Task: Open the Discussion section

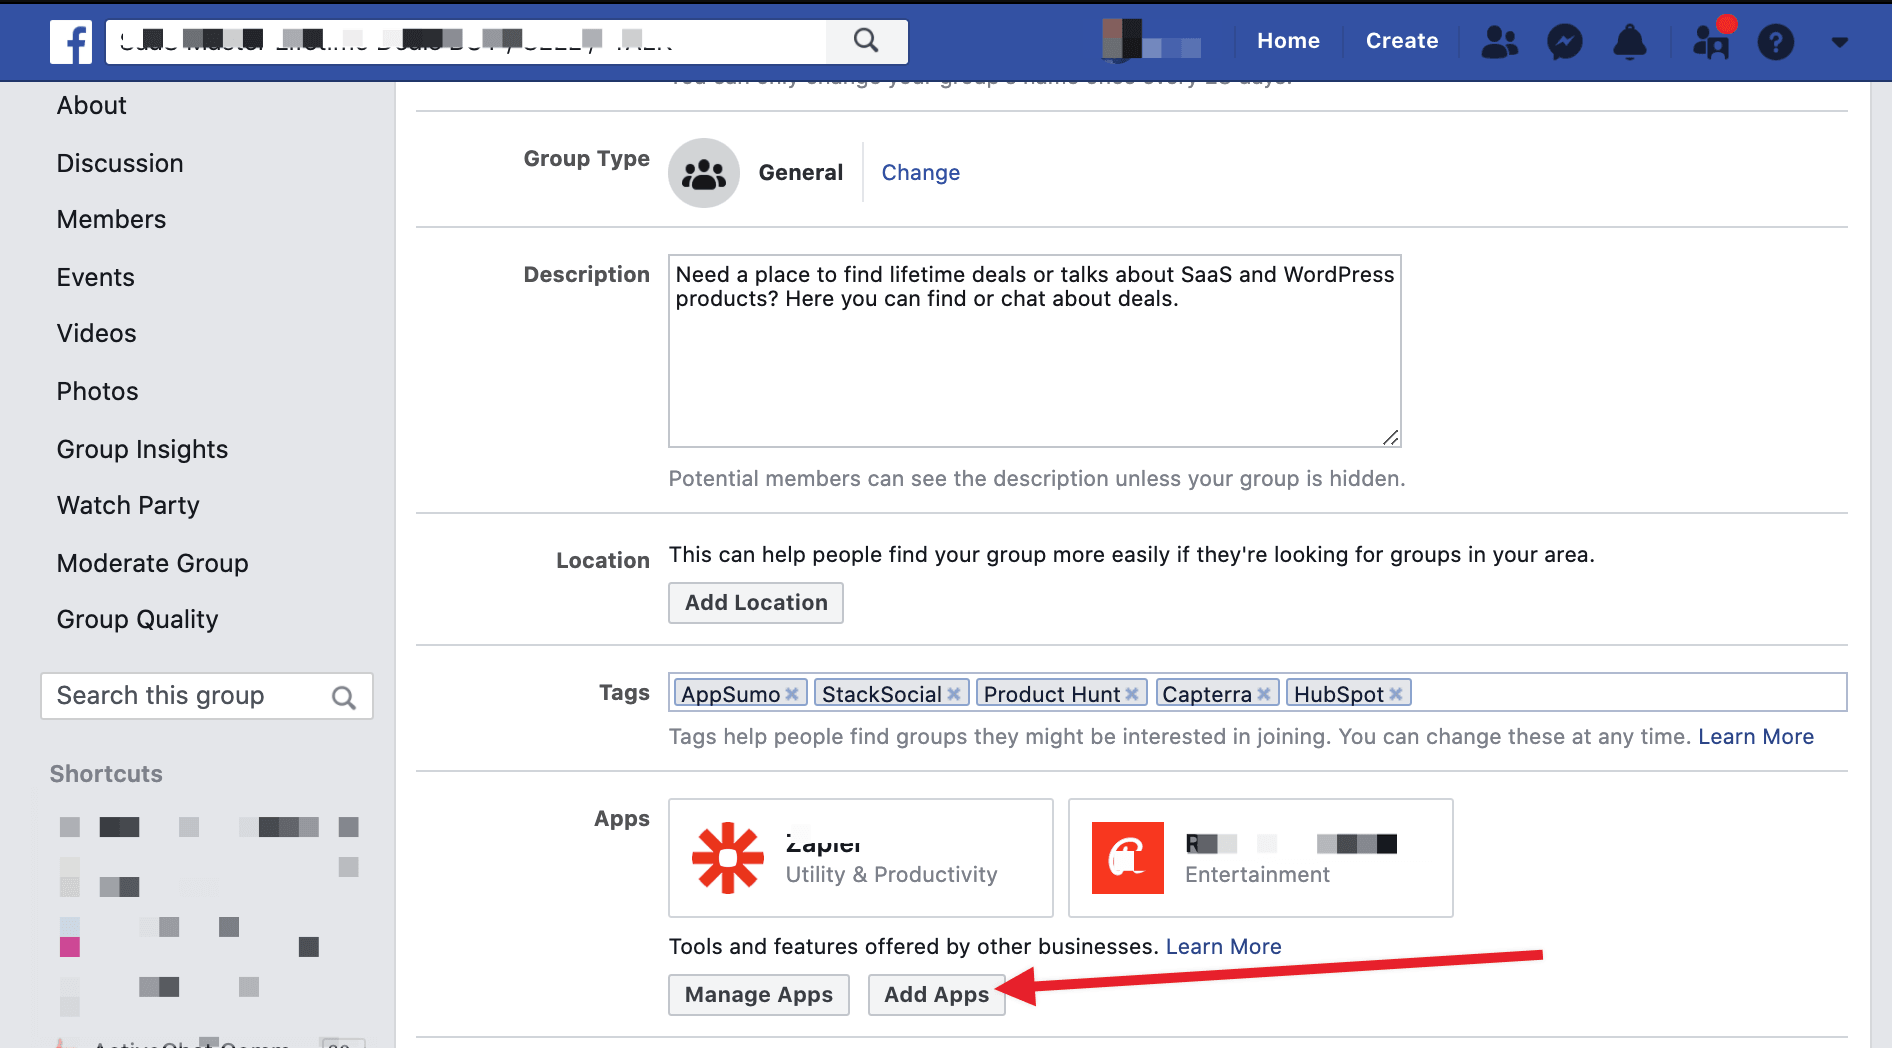Action: pos(120,163)
